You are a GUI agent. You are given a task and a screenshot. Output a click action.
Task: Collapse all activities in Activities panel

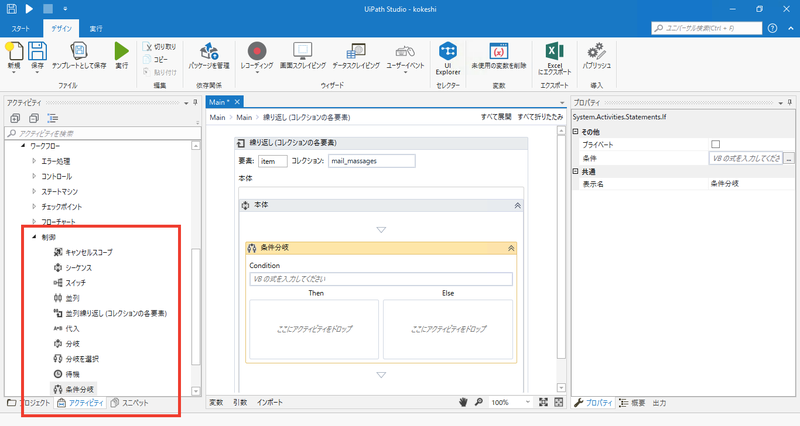click(x=34, y=118)
